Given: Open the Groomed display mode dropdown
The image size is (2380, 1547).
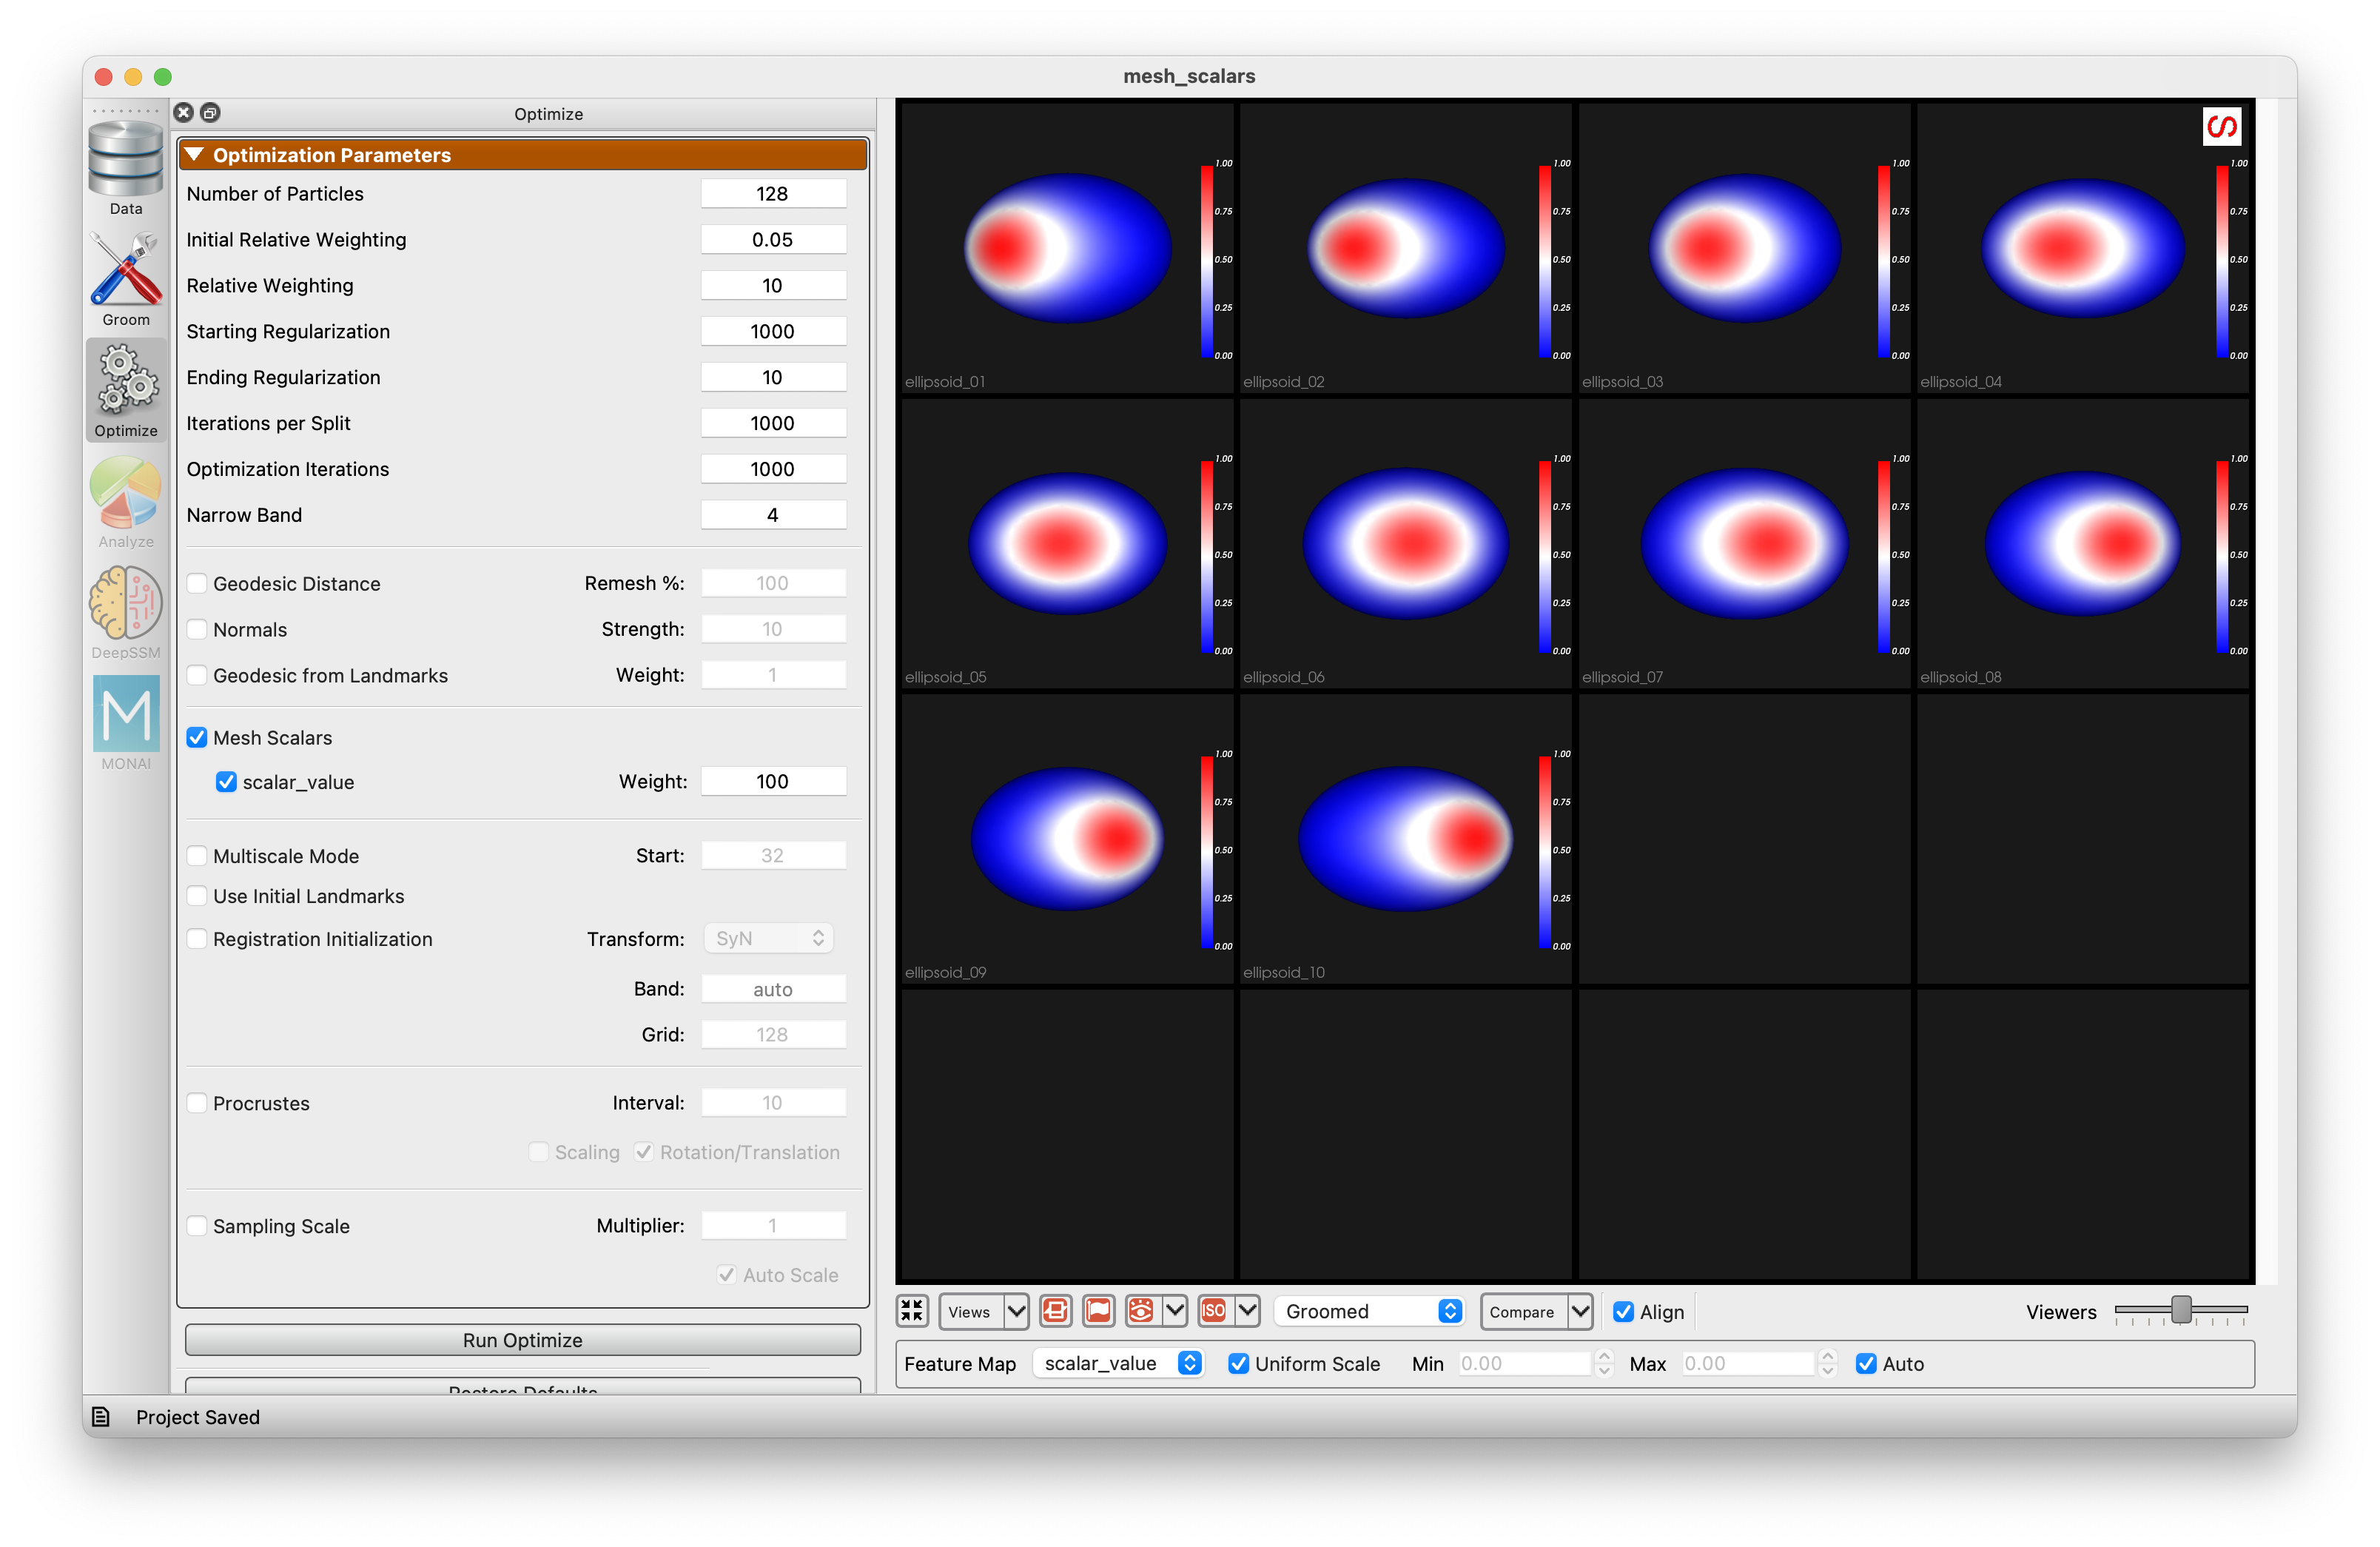Looking at the screenshot, I should [x=1370, y=1311].
